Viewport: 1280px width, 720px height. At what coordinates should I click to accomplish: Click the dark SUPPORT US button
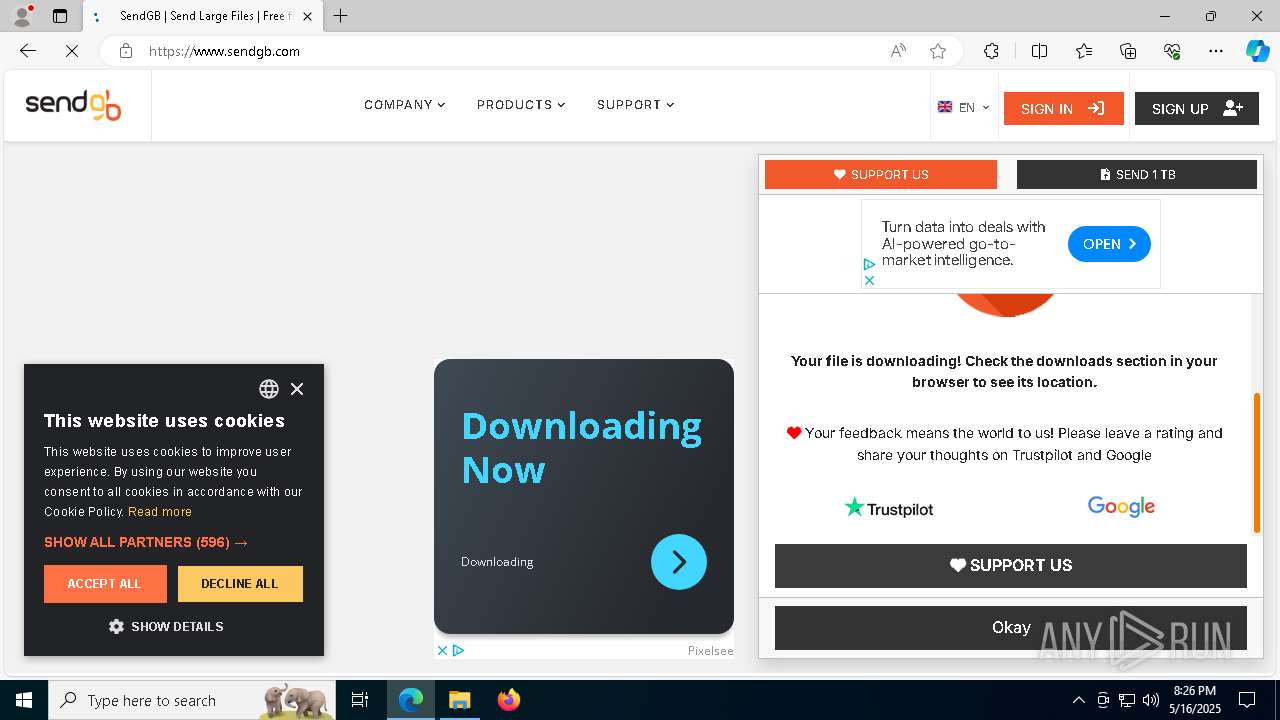[1011, 565]
